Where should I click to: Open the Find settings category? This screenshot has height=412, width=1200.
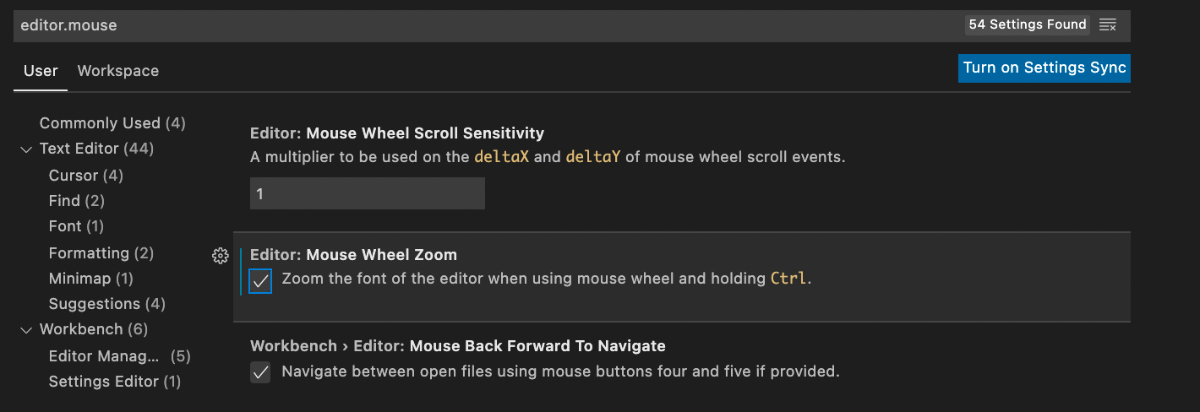tap(76, 201)
